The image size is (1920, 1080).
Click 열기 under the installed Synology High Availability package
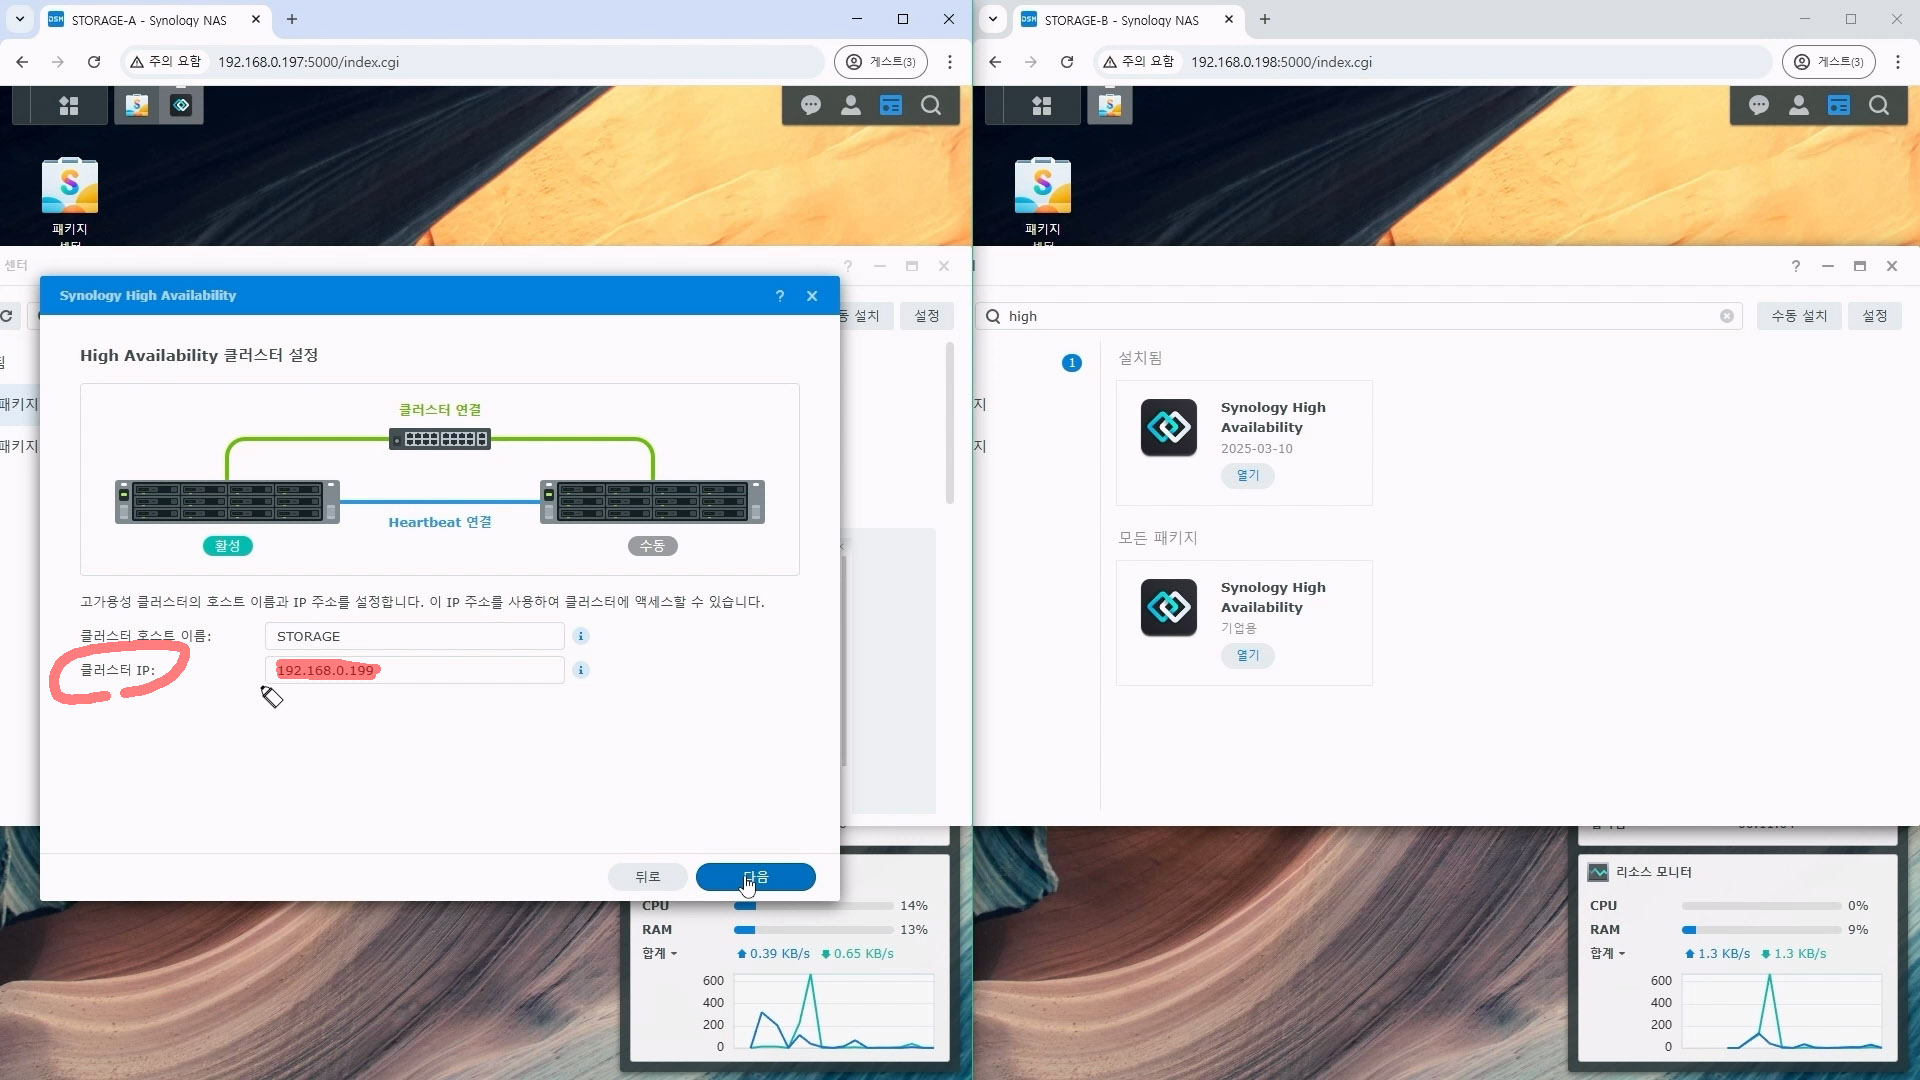click(x=1247, y=475)
